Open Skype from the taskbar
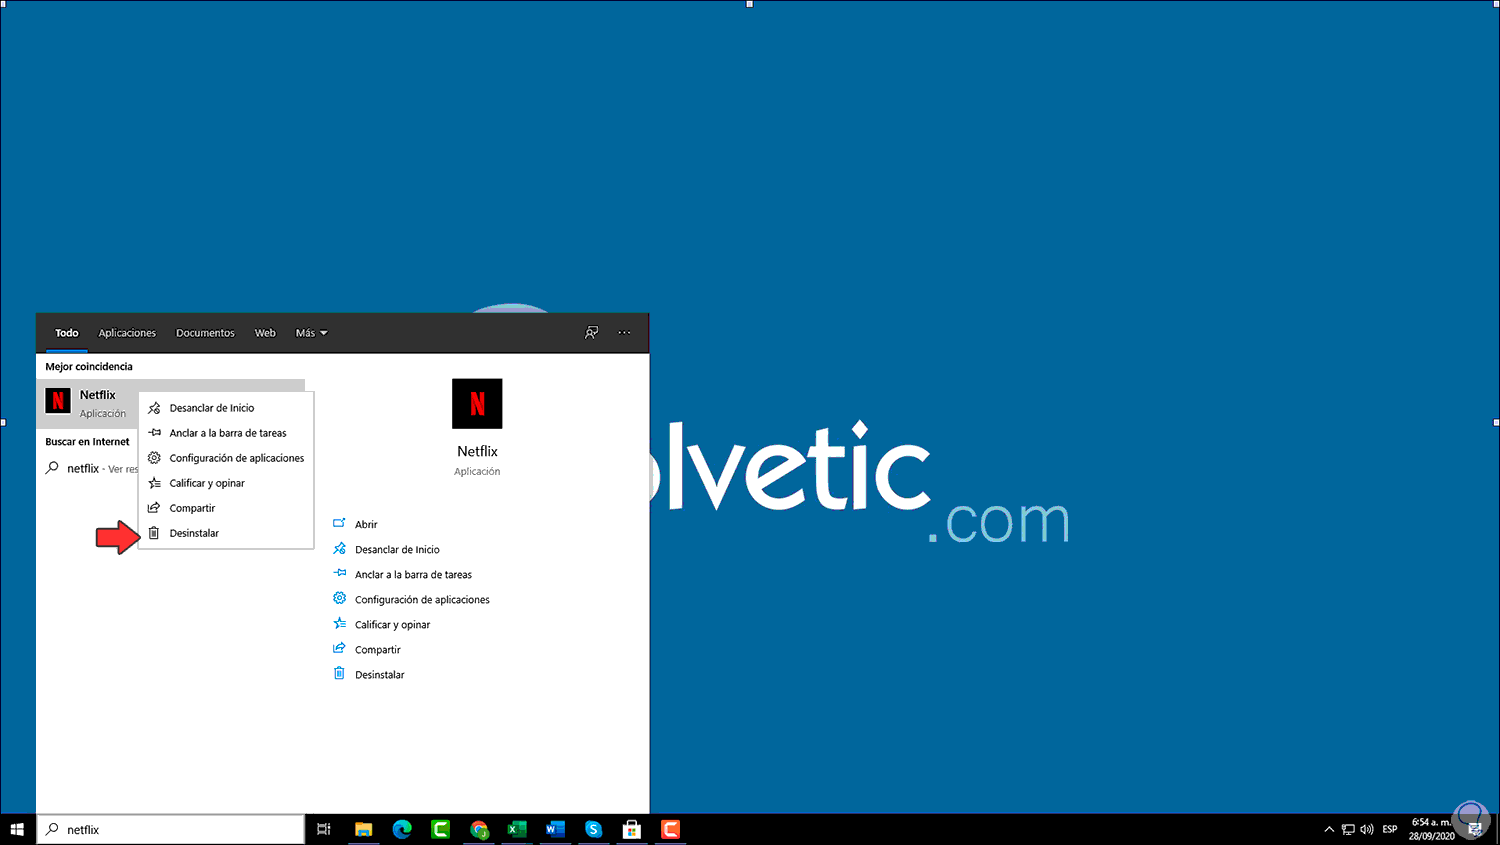 [x=594, y=829]
